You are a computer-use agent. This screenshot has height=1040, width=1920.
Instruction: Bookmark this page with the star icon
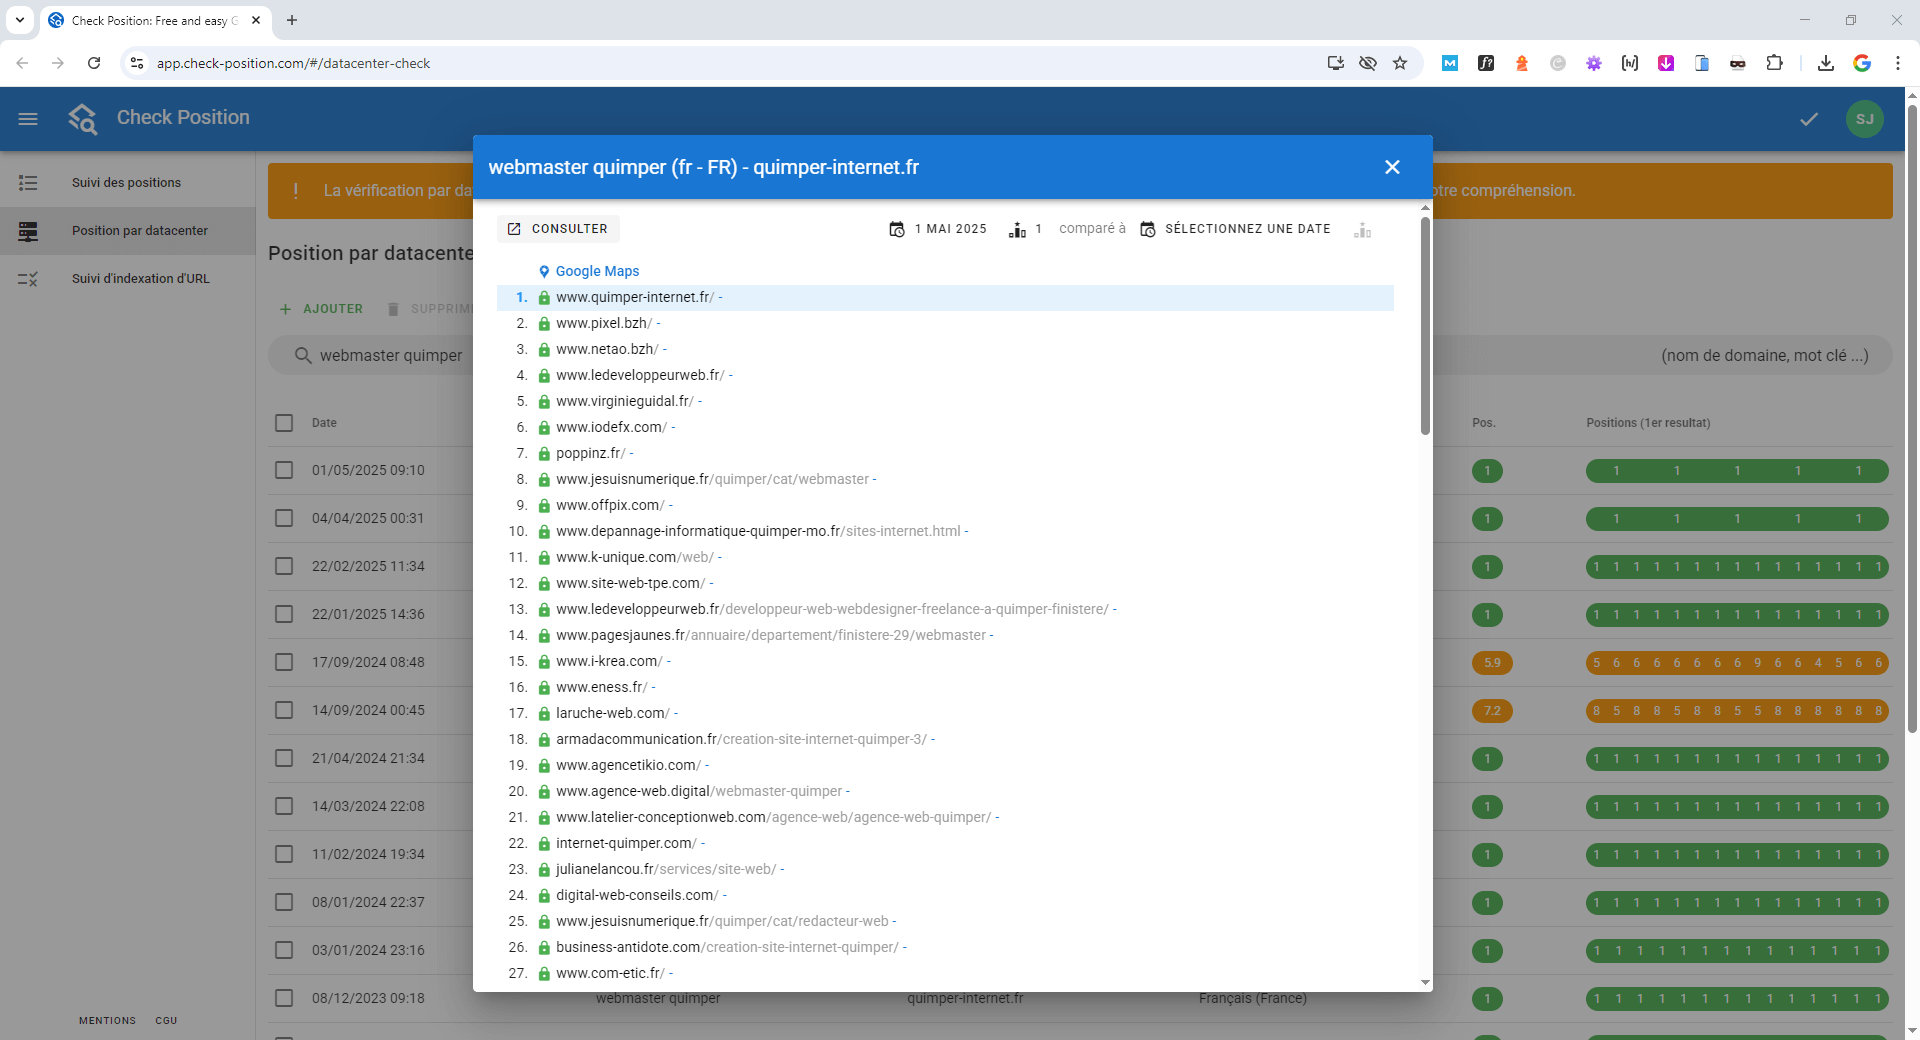click(1400, 63)
